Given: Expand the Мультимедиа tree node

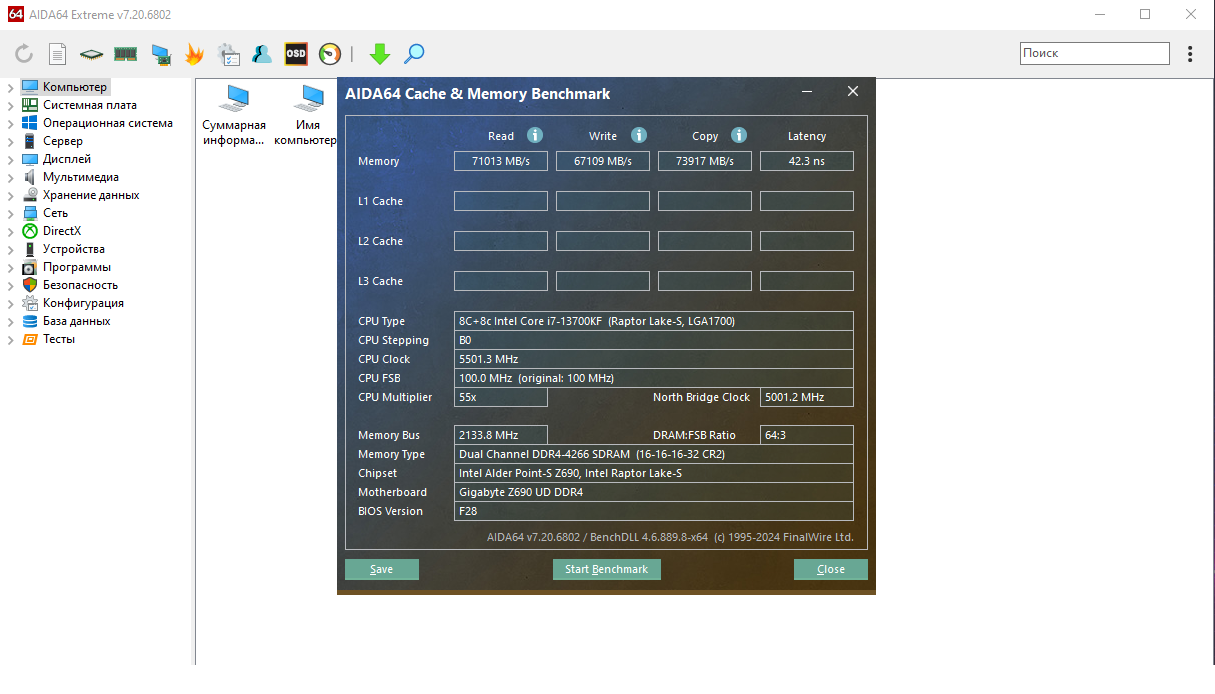Looking at the screenshot, I should point(10,178).
